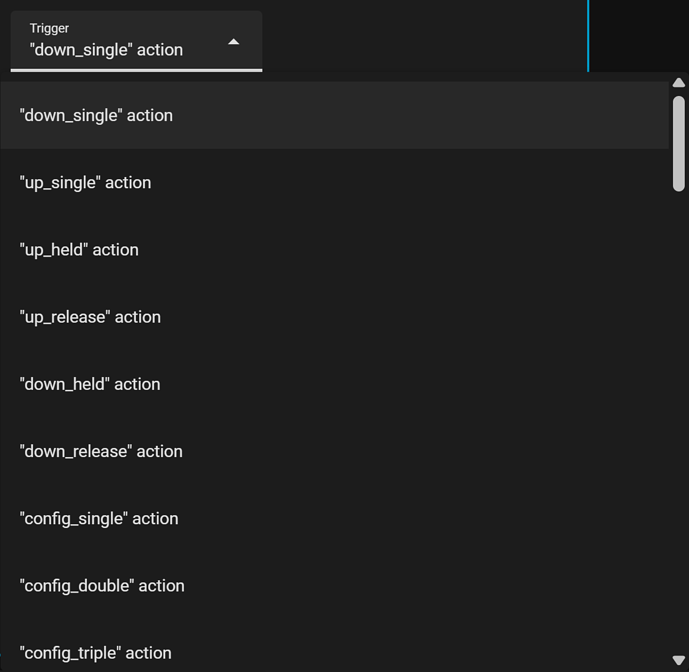Collapse the Trigger dropdown using its arrow
This screenshot has width=689, height=672.
233,42
